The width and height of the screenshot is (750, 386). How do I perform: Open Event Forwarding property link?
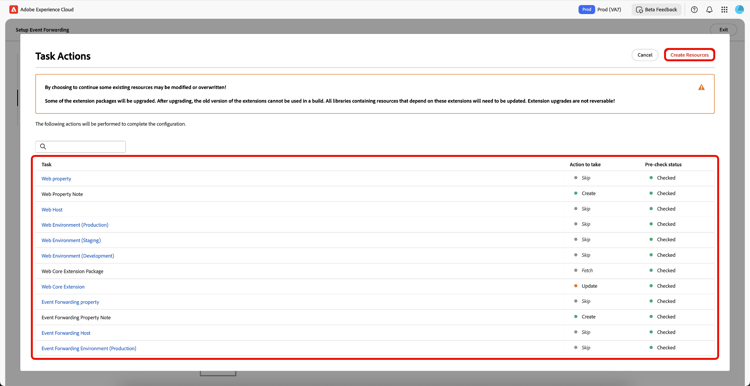click(70, 302)
